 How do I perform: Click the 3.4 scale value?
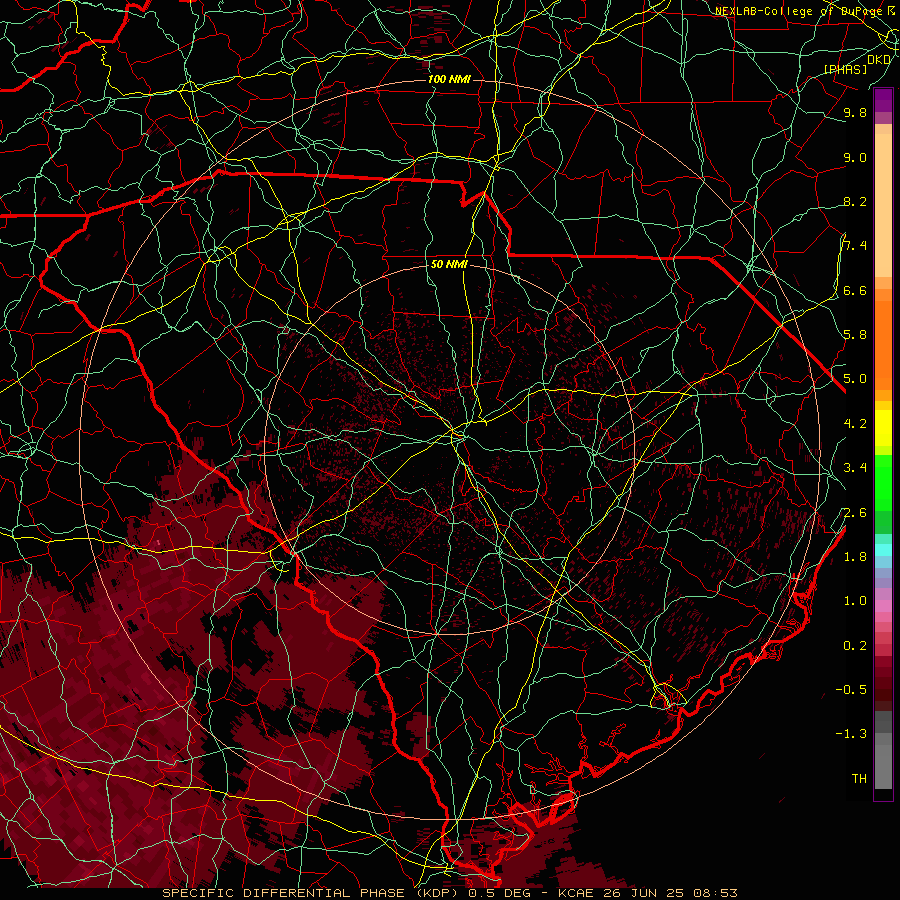[855, 468]
